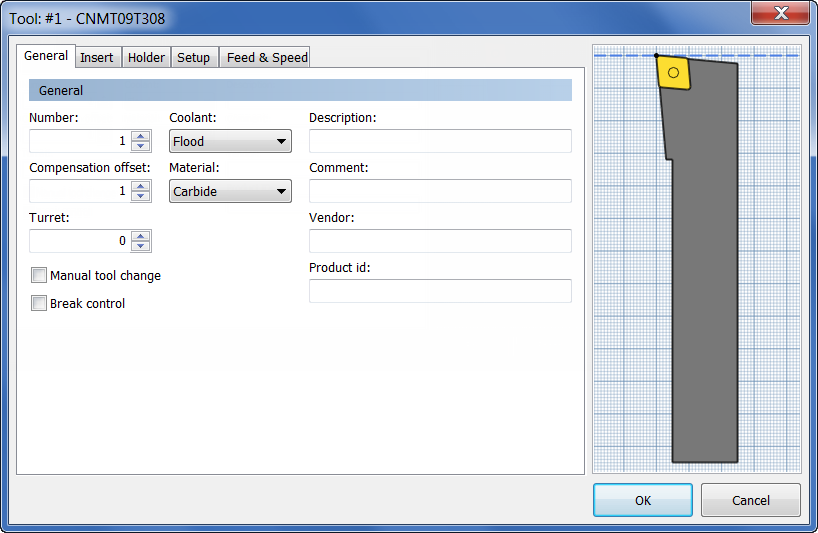This screenshot has width=818, height=533.
Task: Decrement the Compensation offset value
Action: tap(140, 196)
